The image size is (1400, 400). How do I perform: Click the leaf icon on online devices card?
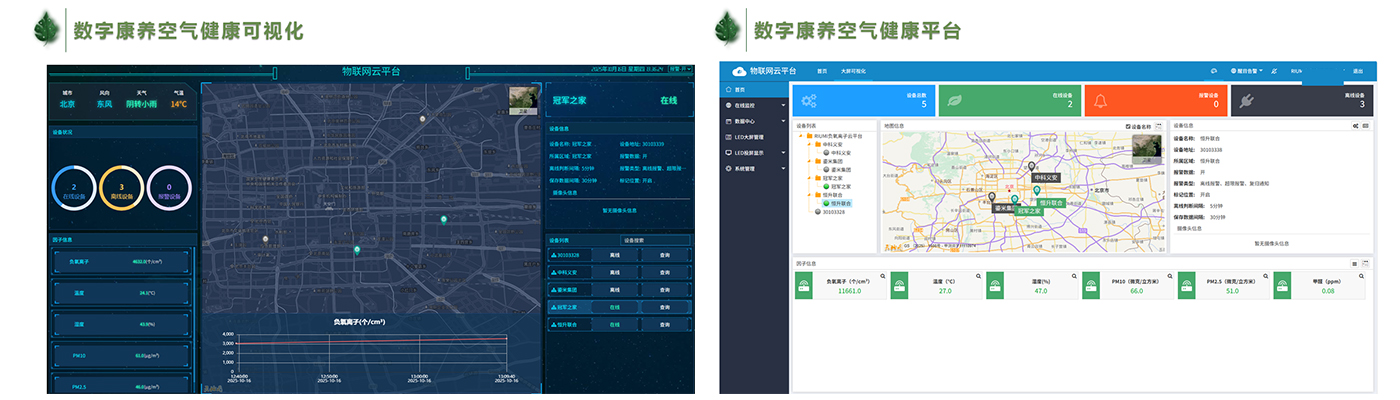pyautogui.click(x=955, y=101)
